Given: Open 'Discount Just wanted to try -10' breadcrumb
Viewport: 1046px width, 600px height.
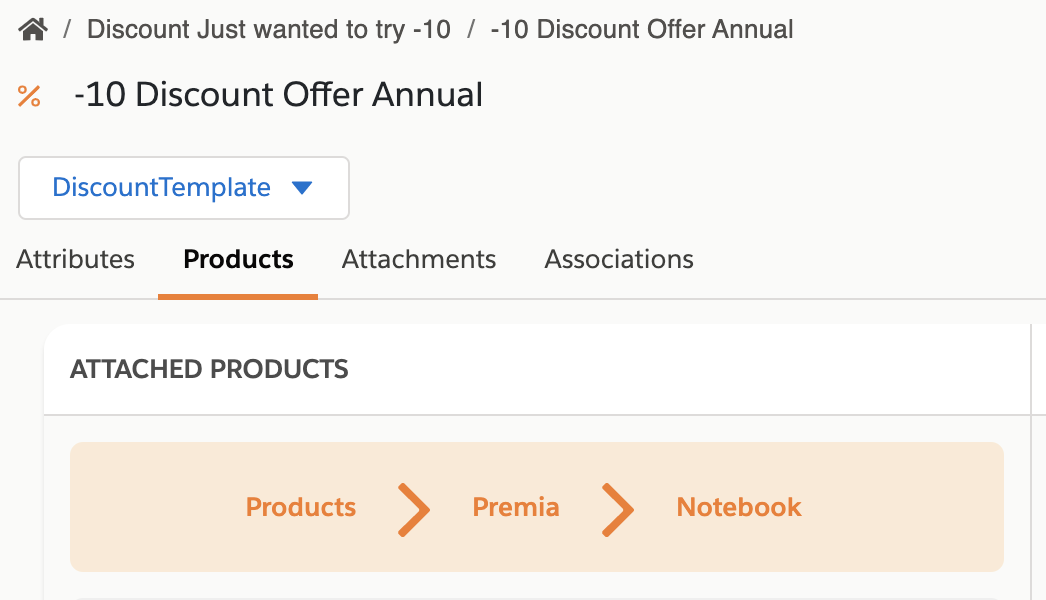Looking at the screenshot, I should tap(269, 29).
